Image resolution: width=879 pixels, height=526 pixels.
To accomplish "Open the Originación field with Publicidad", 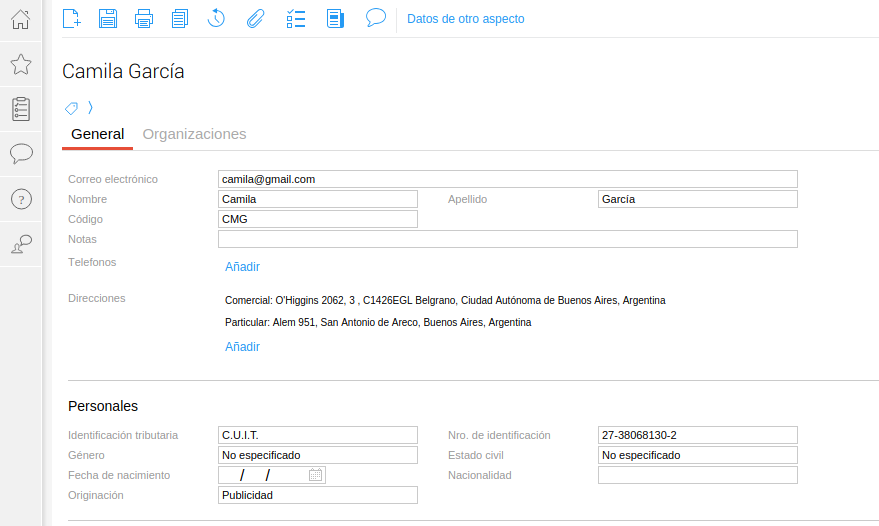I will pyautogui.click(x=318, y=495).
